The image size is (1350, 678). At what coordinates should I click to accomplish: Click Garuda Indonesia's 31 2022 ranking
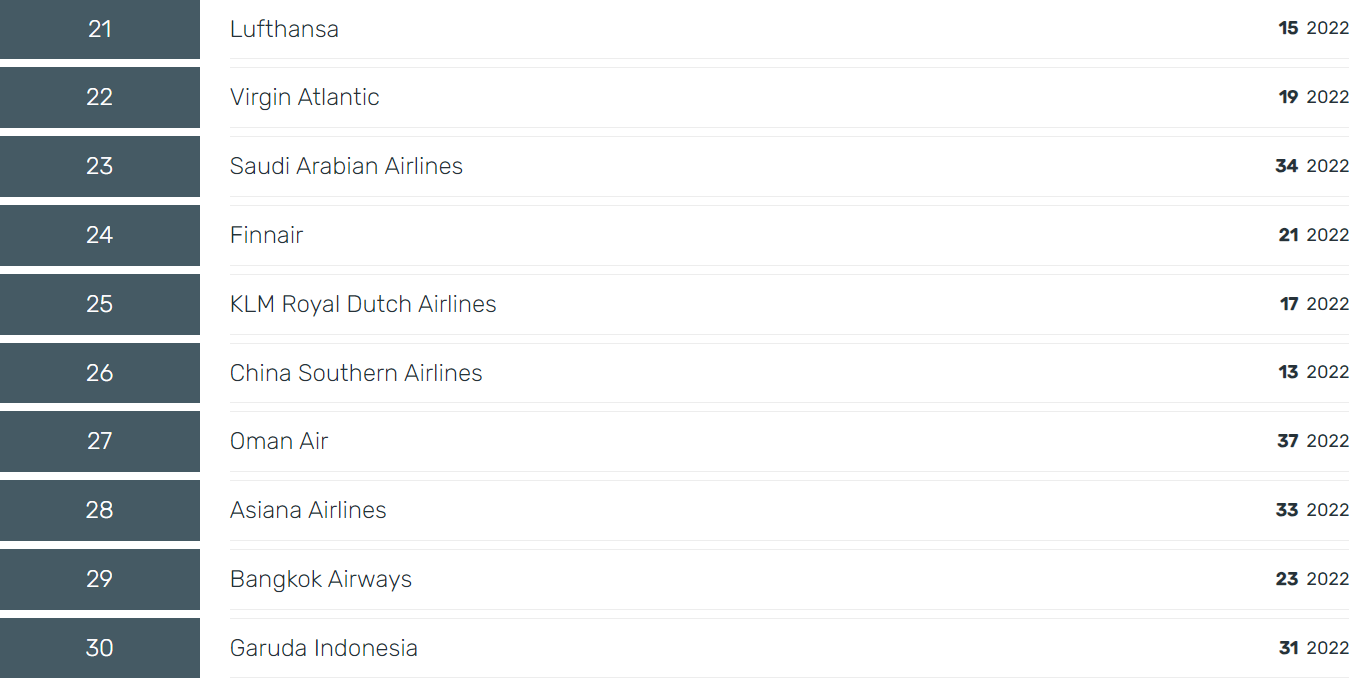coord(1314,648)
